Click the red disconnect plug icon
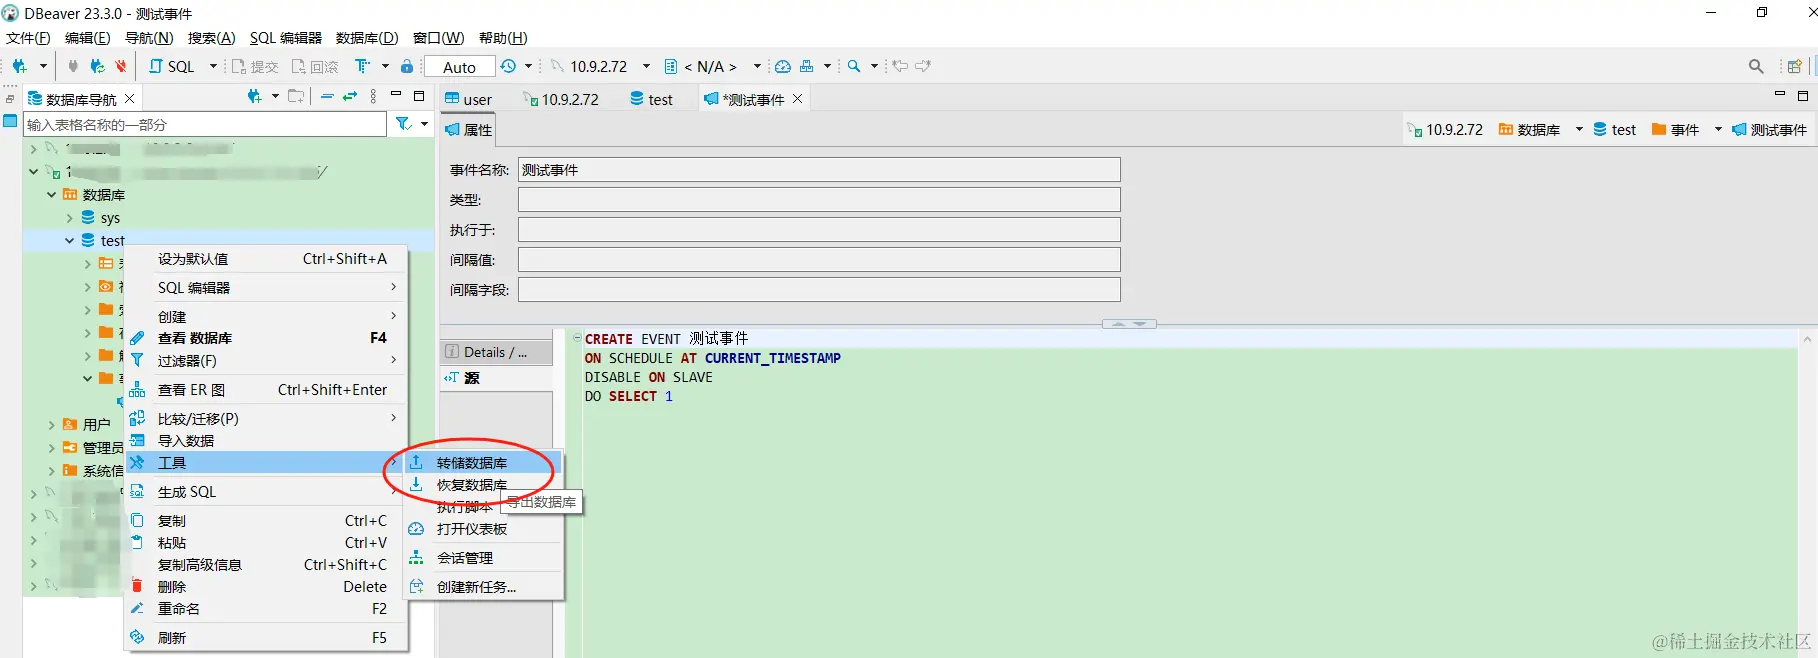The height and width of the screenshot is (658, 1818). 121,66
